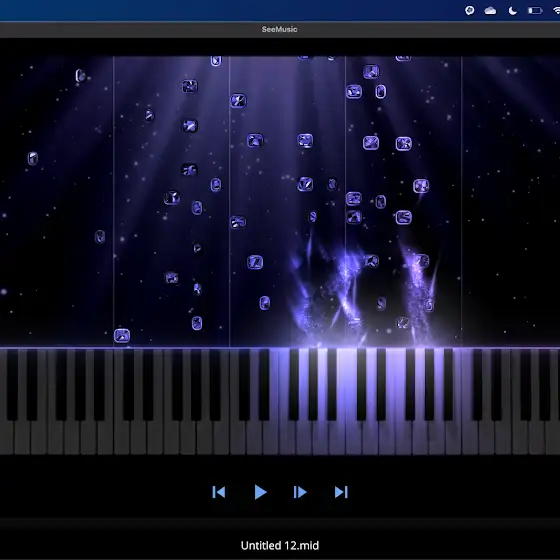The image size is (560, 560).
Task: Open the Wi-Fi menu icon
Action: click(556, 11)
